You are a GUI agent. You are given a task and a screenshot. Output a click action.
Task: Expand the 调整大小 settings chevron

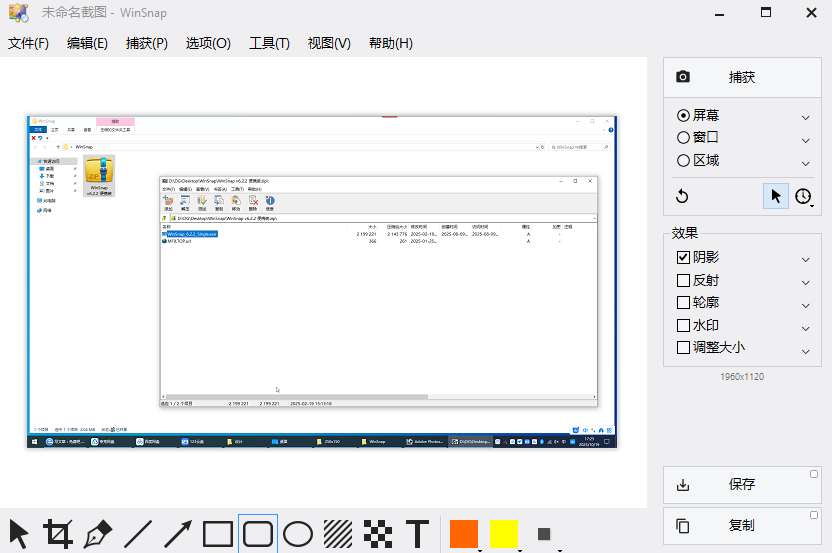click(x=805, y=351)
